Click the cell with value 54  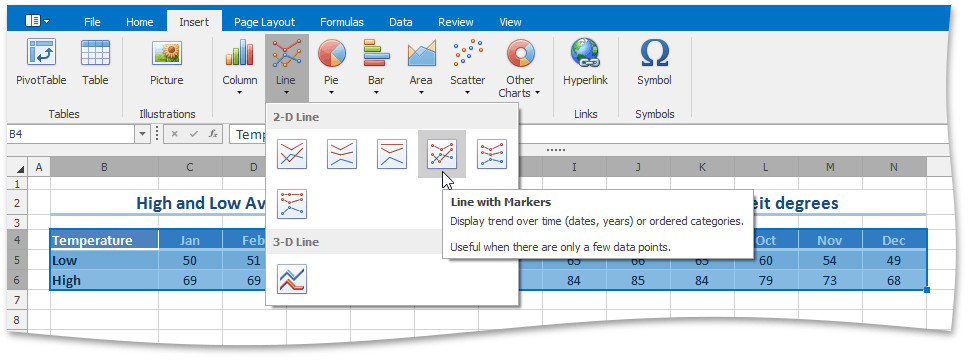(x=830, y=260)
